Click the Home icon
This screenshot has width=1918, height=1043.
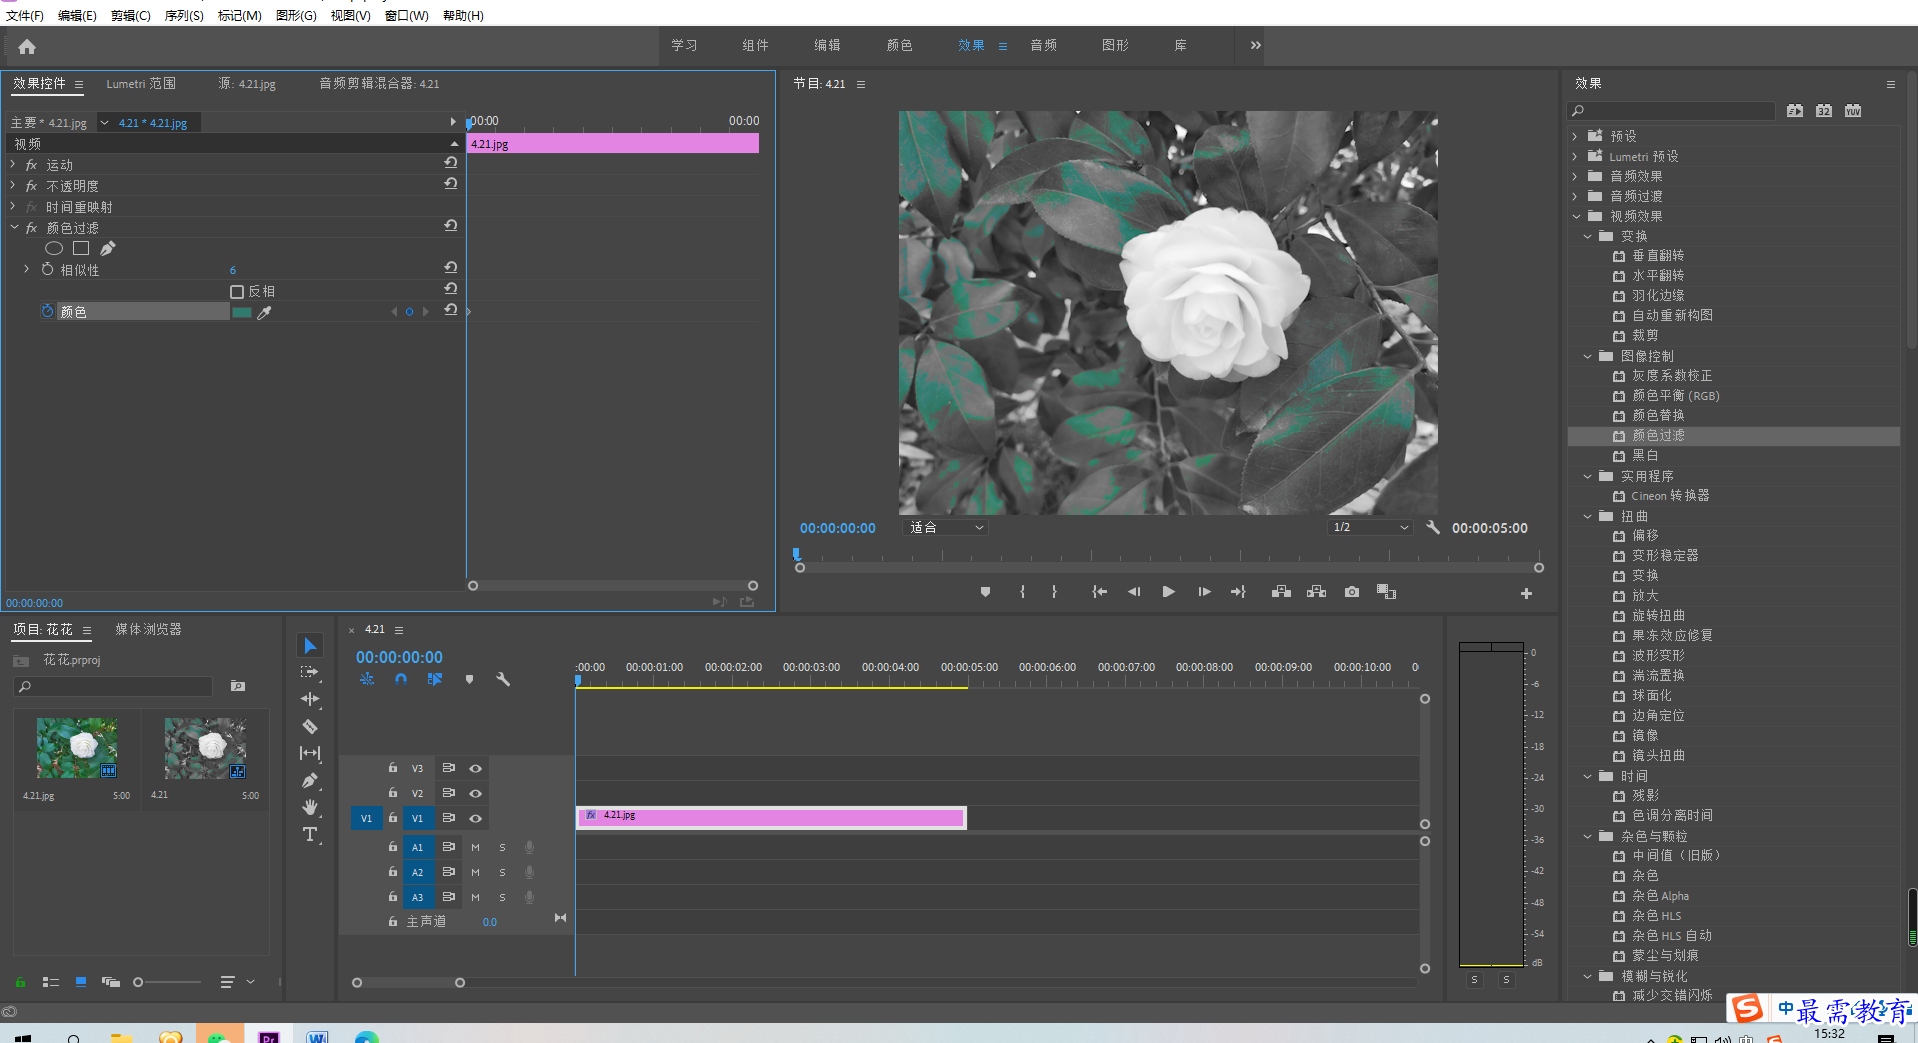pyautogui.click(x=27, y=46)
